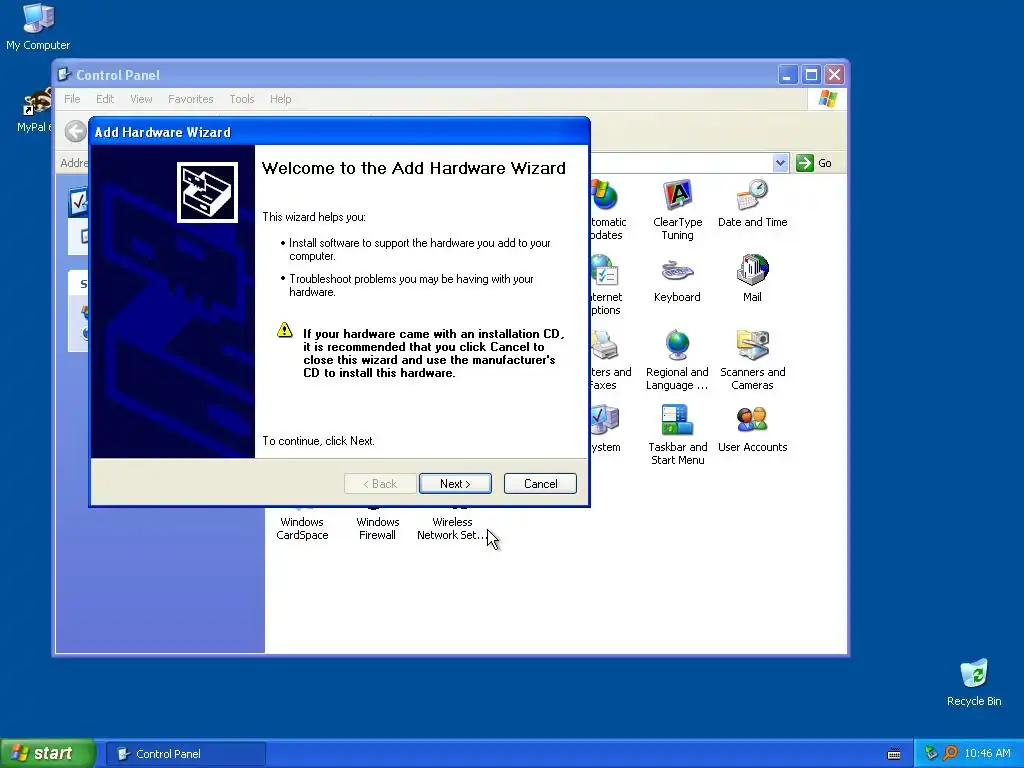The height and width of the screenshot is (768, 1024).
Task: Open Internet Options icon
Action: point(606,285)
